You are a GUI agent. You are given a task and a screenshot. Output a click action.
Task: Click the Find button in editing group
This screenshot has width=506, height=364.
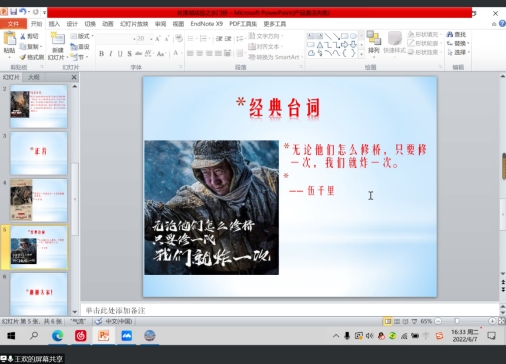pos(456,34)
